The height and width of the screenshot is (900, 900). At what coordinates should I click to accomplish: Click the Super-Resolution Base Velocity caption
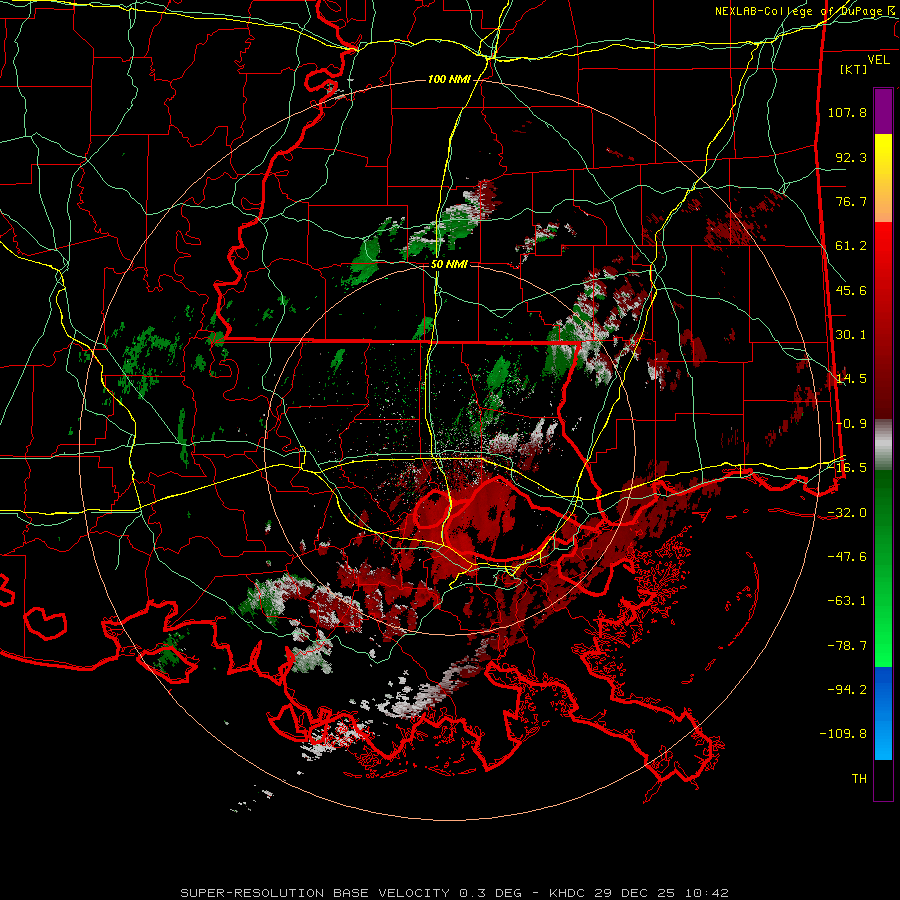[x=455, y=893]
